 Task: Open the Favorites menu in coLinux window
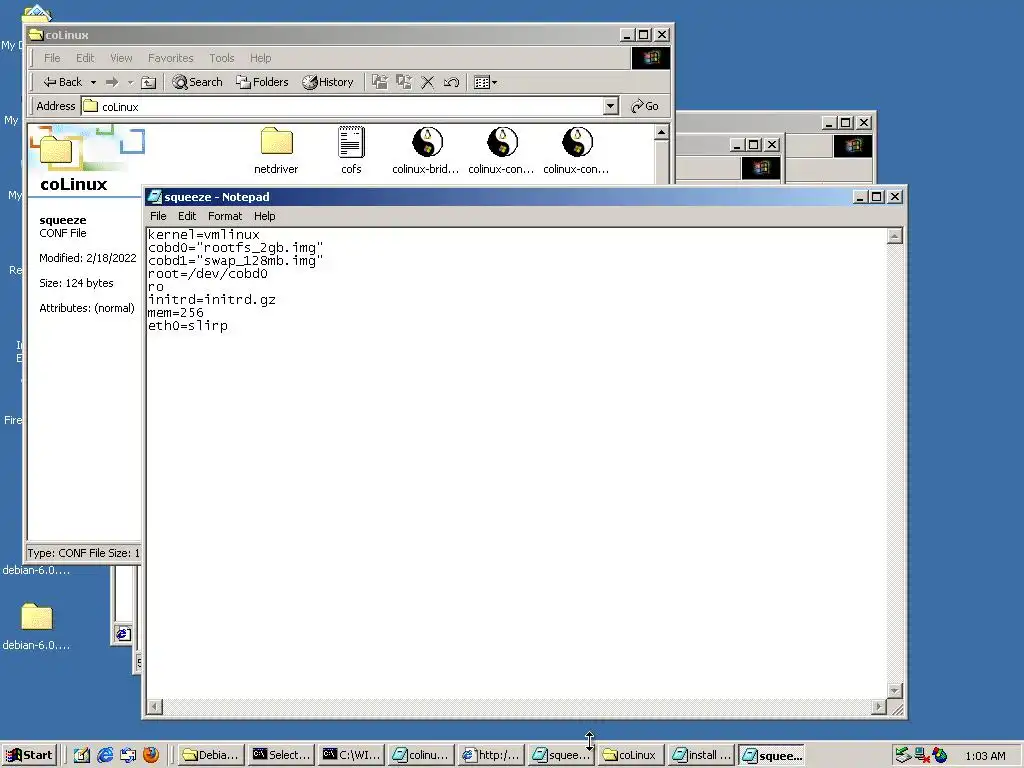[170, 58]
